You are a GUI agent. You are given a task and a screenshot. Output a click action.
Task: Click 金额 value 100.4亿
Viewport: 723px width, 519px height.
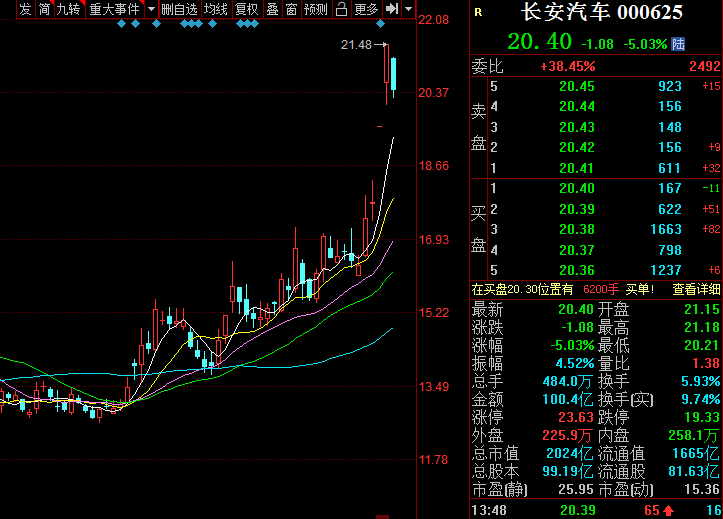568,399
